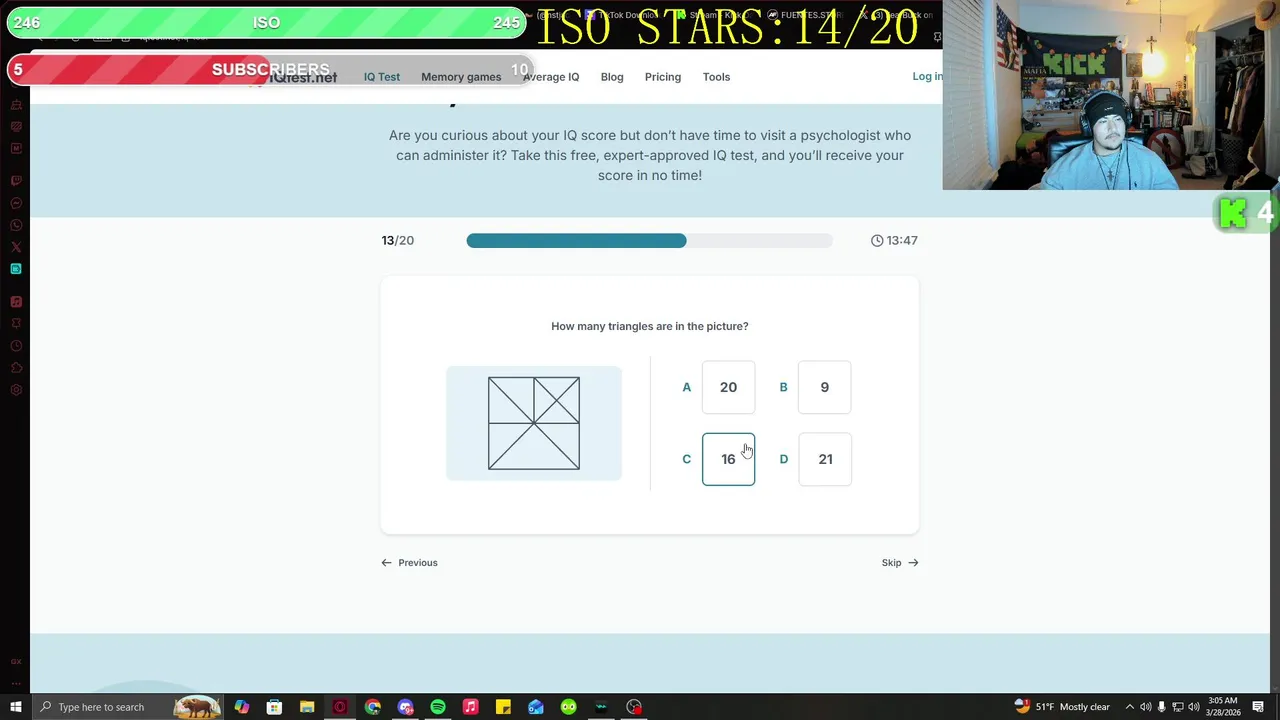Open the taskbar clock showing 3:05 AM
Viewport: 1280px width, 720px height.
(x=1222, y=707)
